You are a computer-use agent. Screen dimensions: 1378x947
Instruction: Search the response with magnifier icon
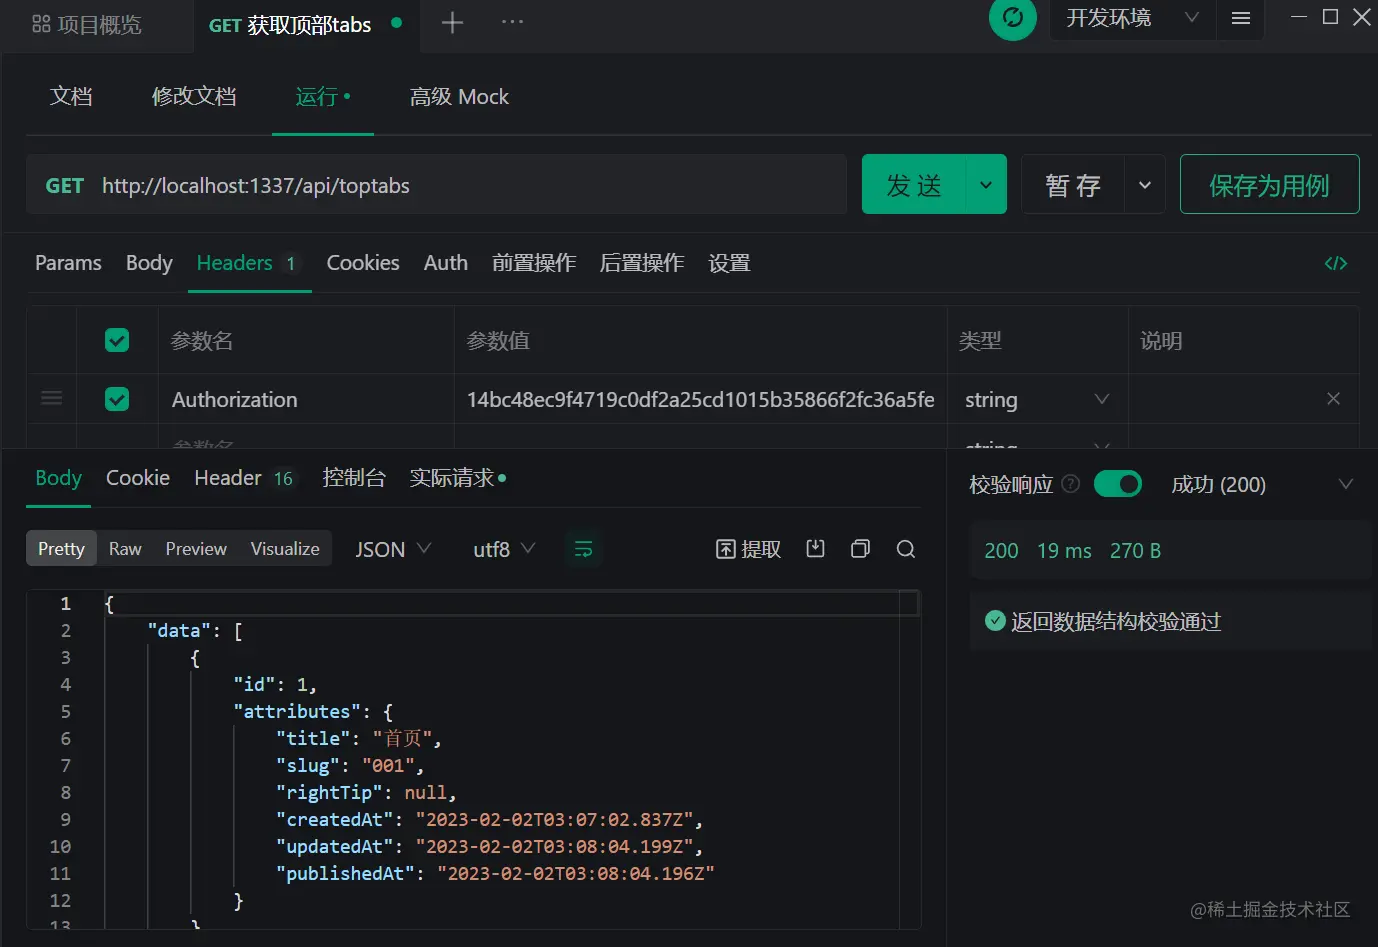click(x=906, y=548)
